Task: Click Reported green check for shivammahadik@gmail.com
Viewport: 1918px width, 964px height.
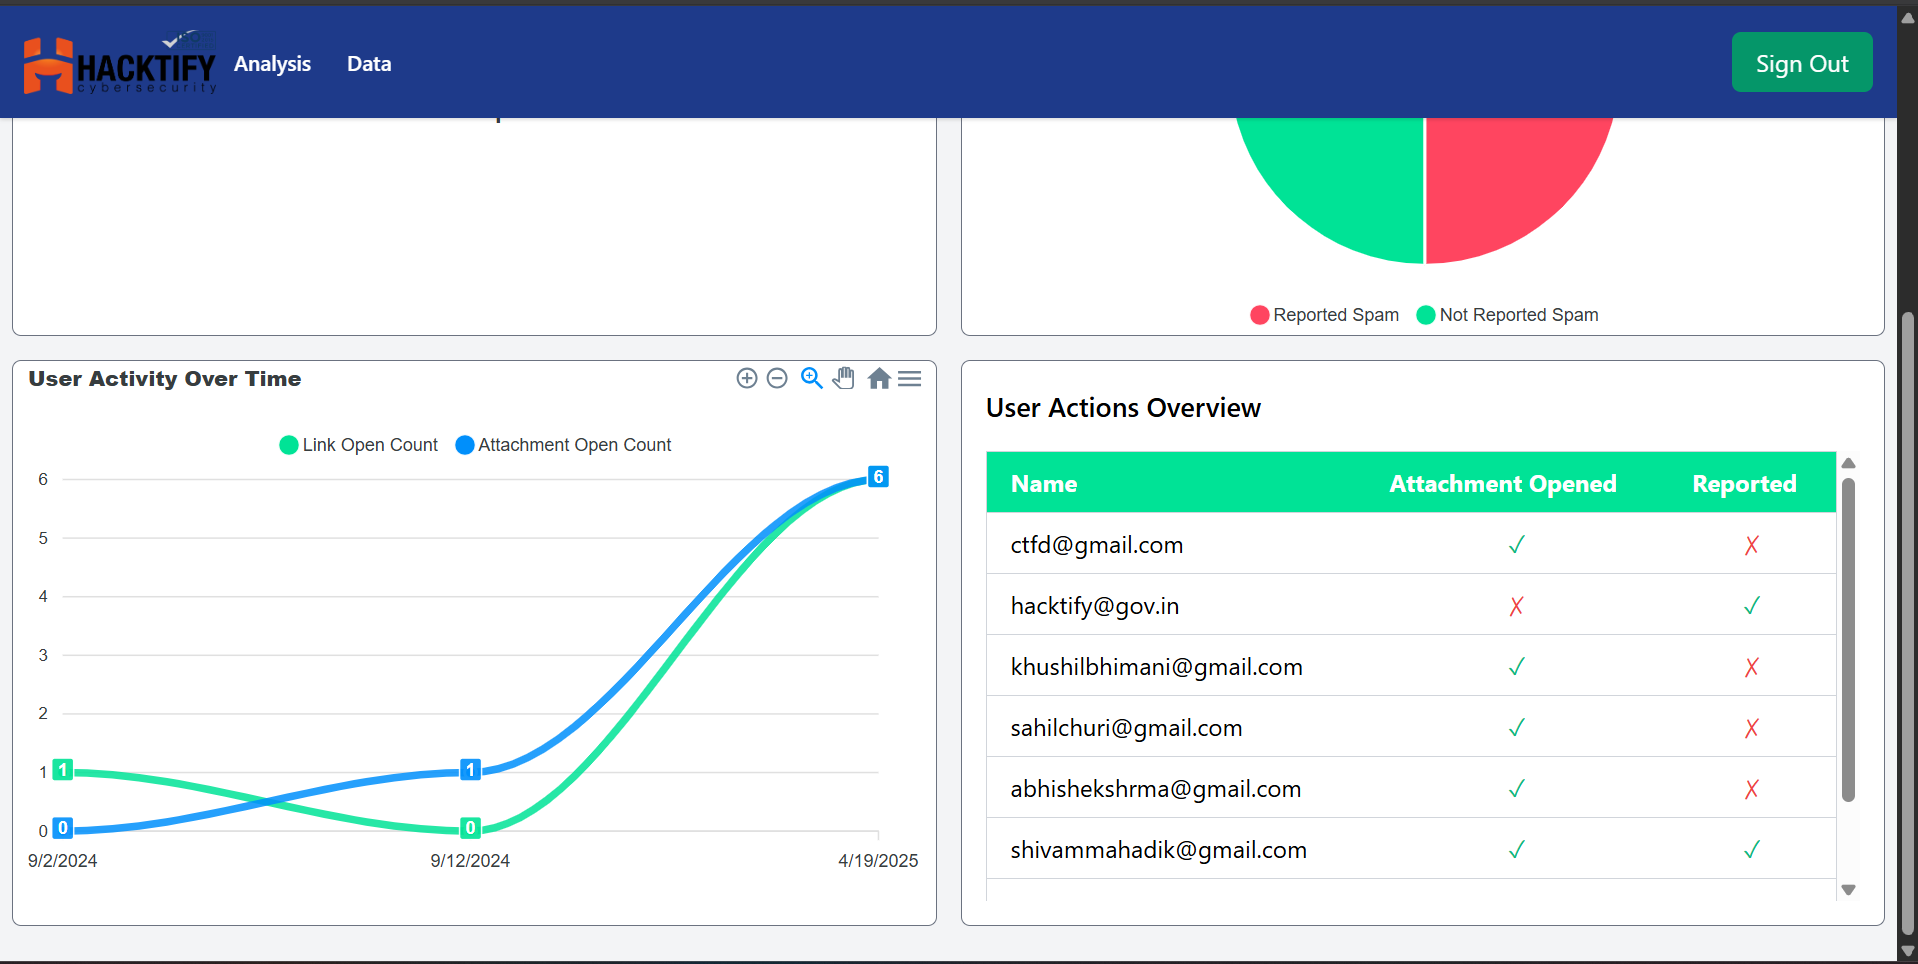Action: 1752,850
